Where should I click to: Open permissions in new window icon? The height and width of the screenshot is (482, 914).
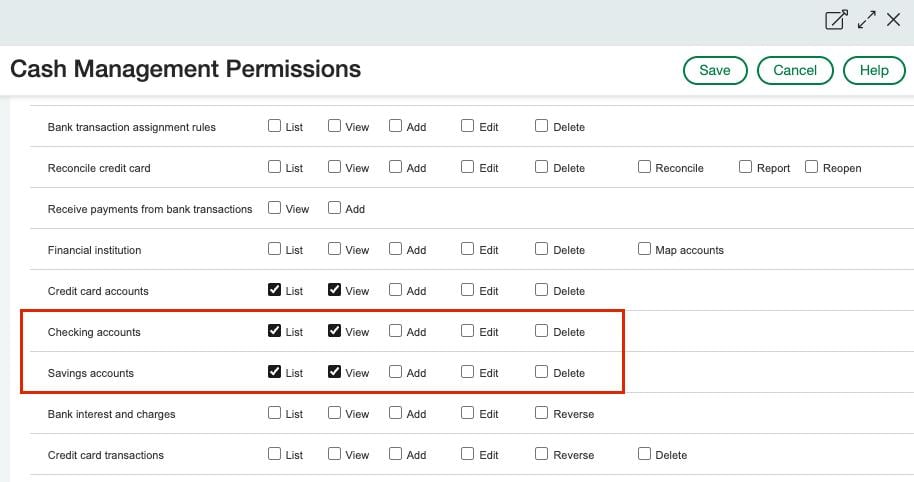(x=836, y=20)
